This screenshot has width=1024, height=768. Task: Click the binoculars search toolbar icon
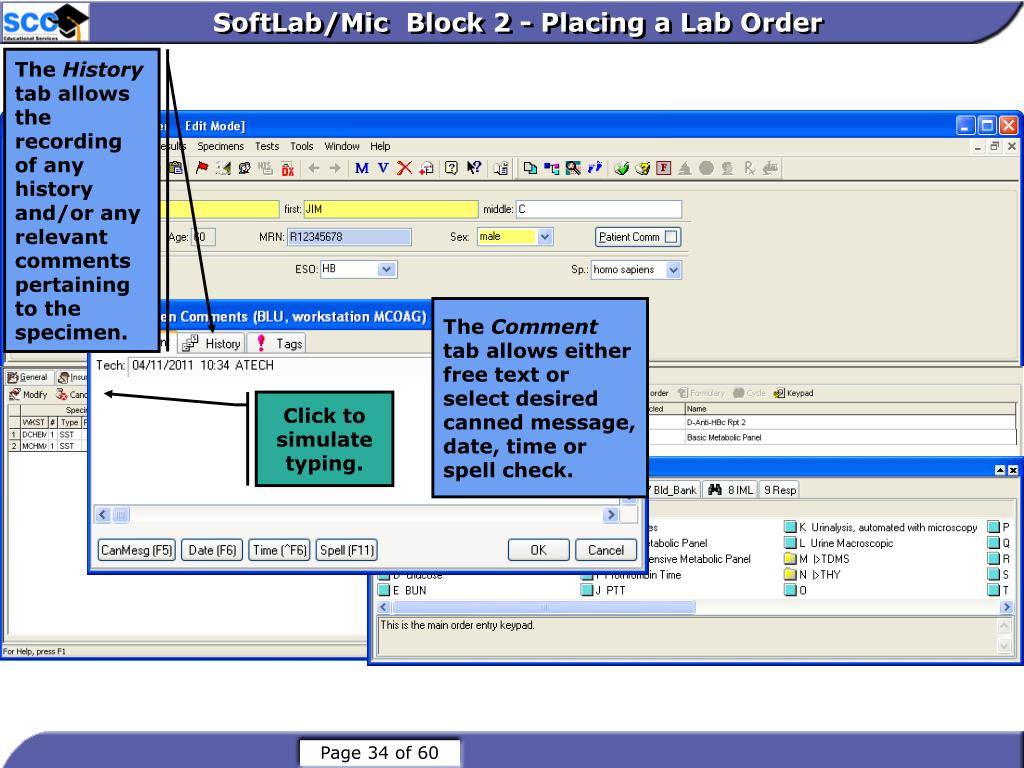tap(573, 168)
